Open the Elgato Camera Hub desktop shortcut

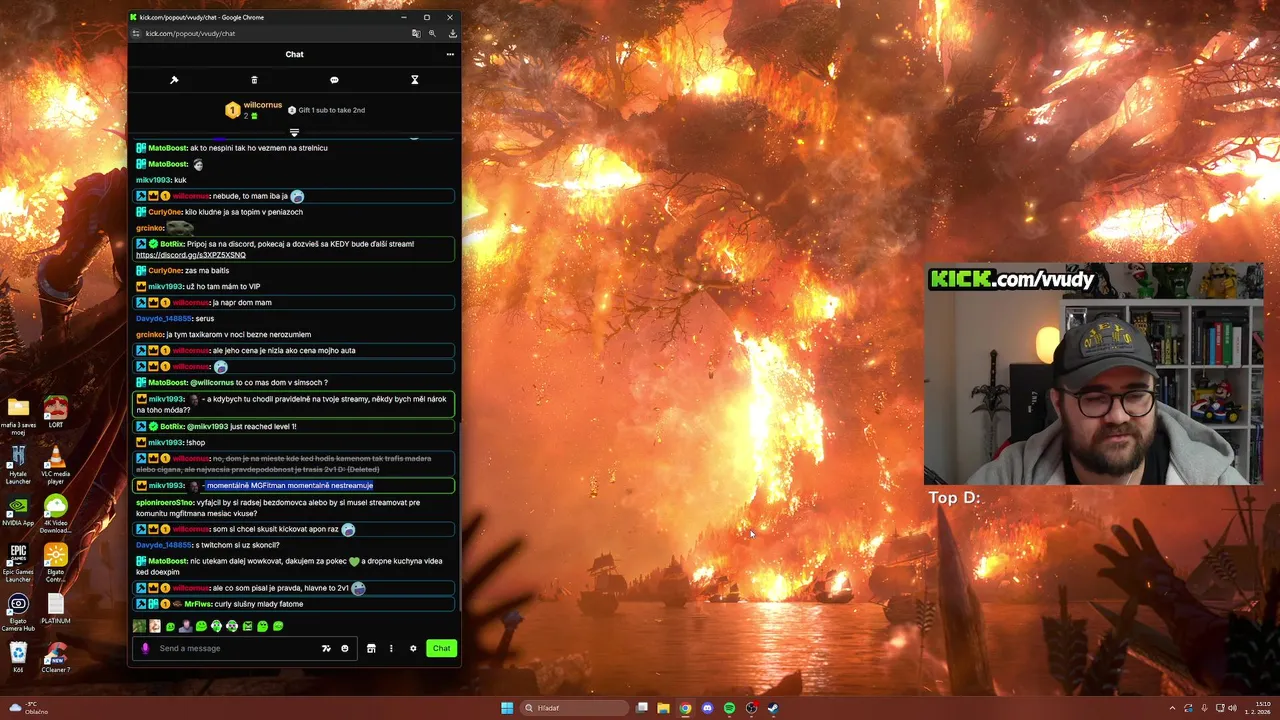click(18, 612)
